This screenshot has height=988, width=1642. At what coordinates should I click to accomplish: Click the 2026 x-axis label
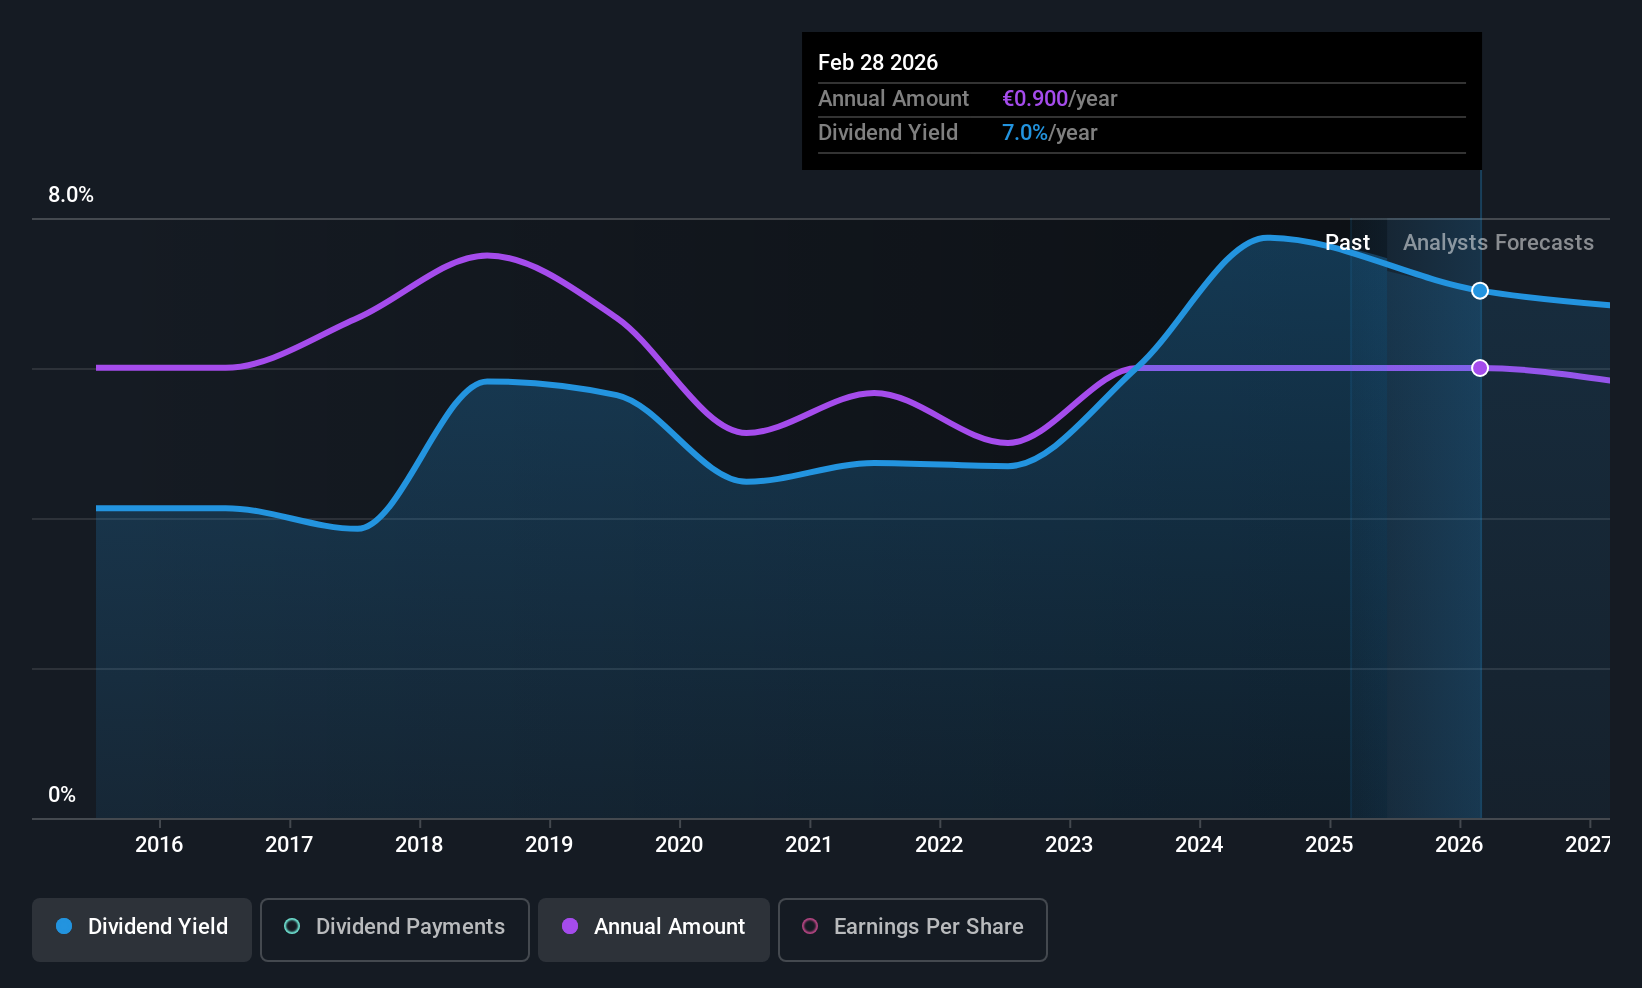(x=1459, y=845)
